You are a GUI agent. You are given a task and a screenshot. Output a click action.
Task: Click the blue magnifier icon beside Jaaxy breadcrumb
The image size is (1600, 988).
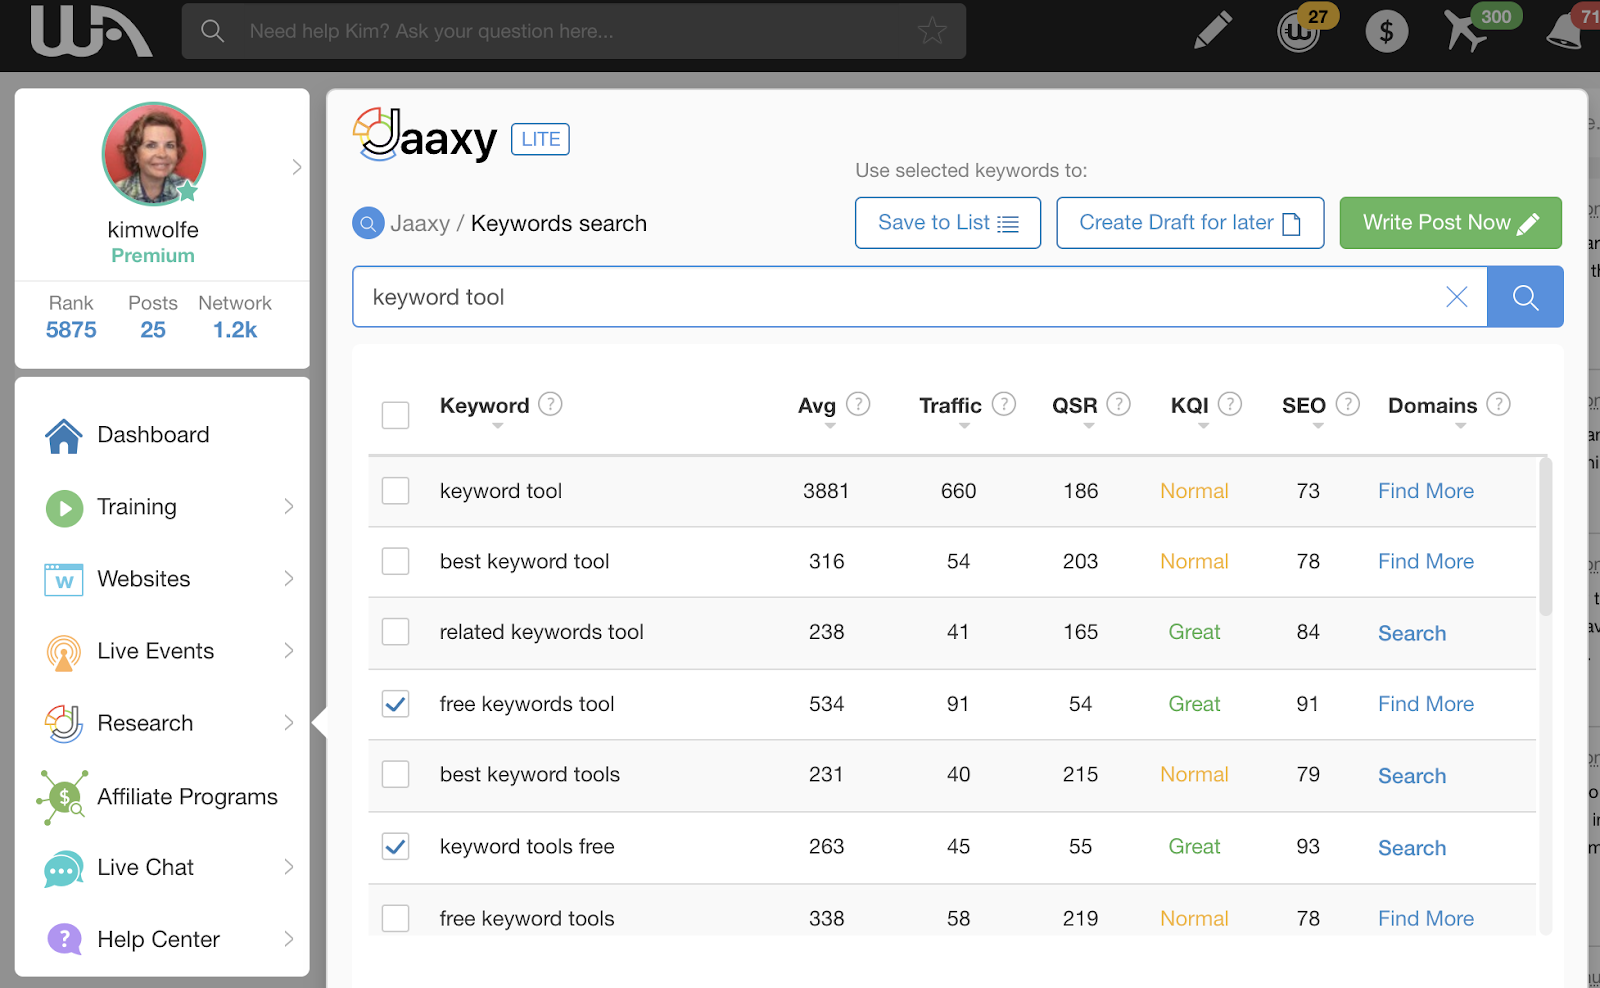pyautogui.click(x=368, y=223)
